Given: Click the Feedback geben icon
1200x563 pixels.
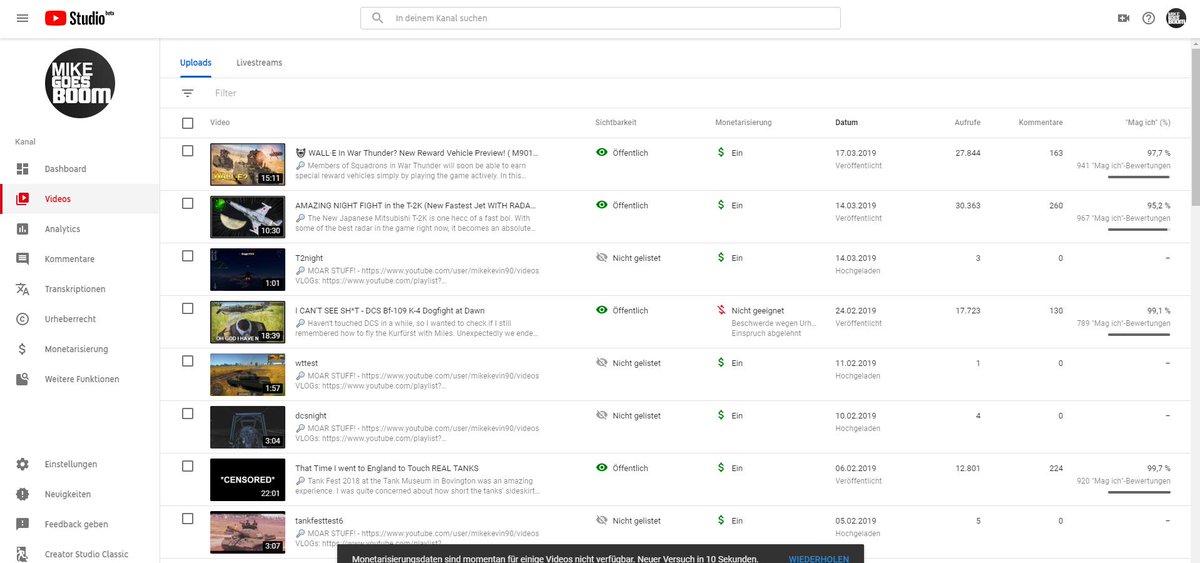Looking at the screenshot, I should pyautogui.click(x=23, y=524).
